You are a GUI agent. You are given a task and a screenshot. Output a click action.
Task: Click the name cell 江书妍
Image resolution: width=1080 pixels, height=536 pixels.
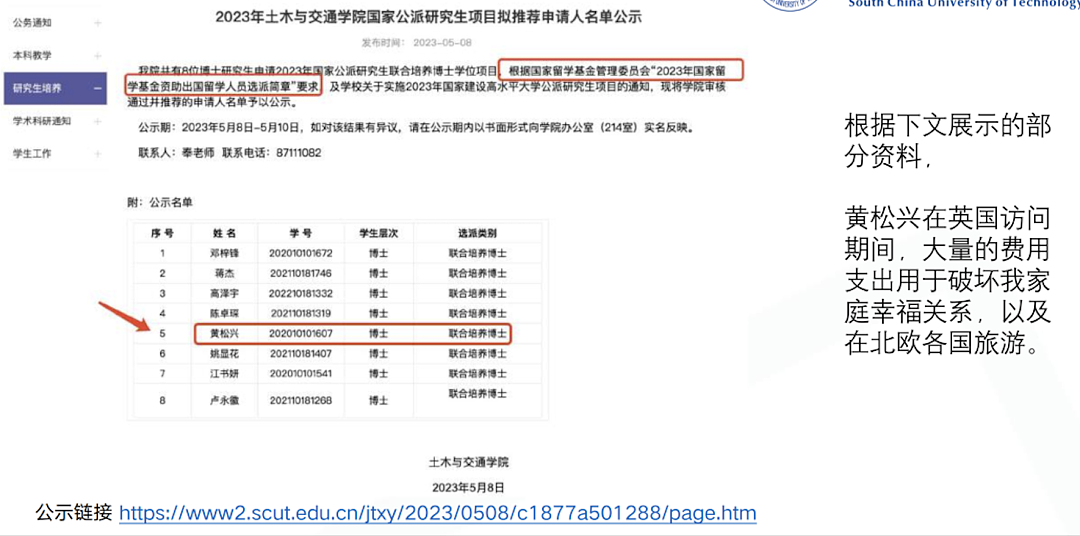[225, 374]
